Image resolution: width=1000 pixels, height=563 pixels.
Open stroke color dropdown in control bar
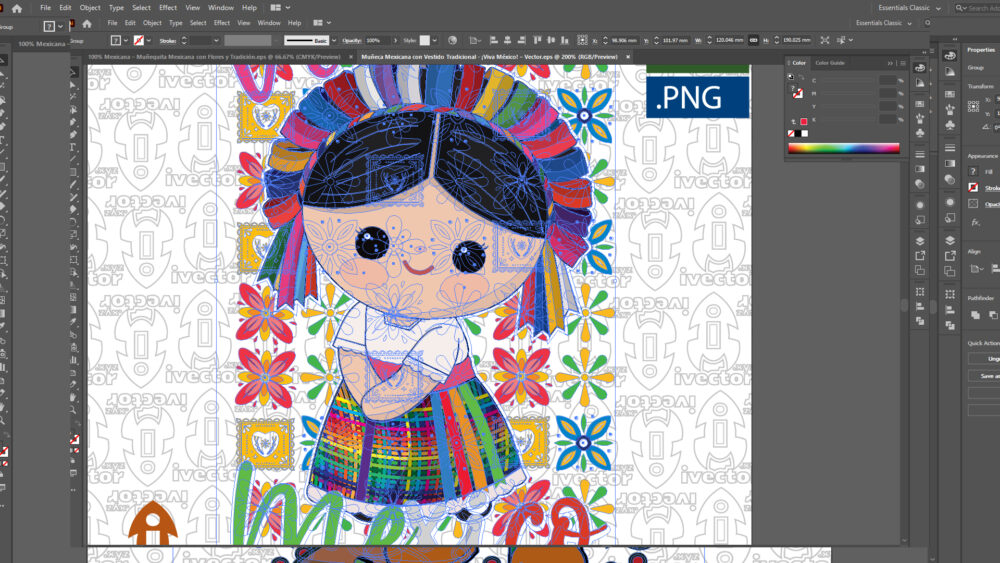(149, 40)
